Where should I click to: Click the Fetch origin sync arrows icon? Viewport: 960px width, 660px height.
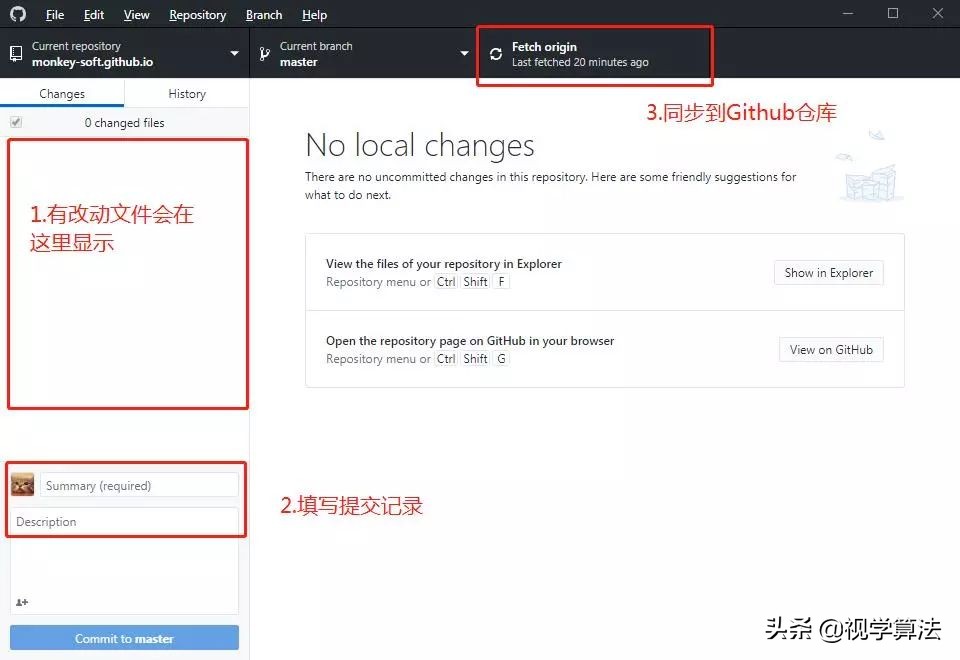pos(496,53)
